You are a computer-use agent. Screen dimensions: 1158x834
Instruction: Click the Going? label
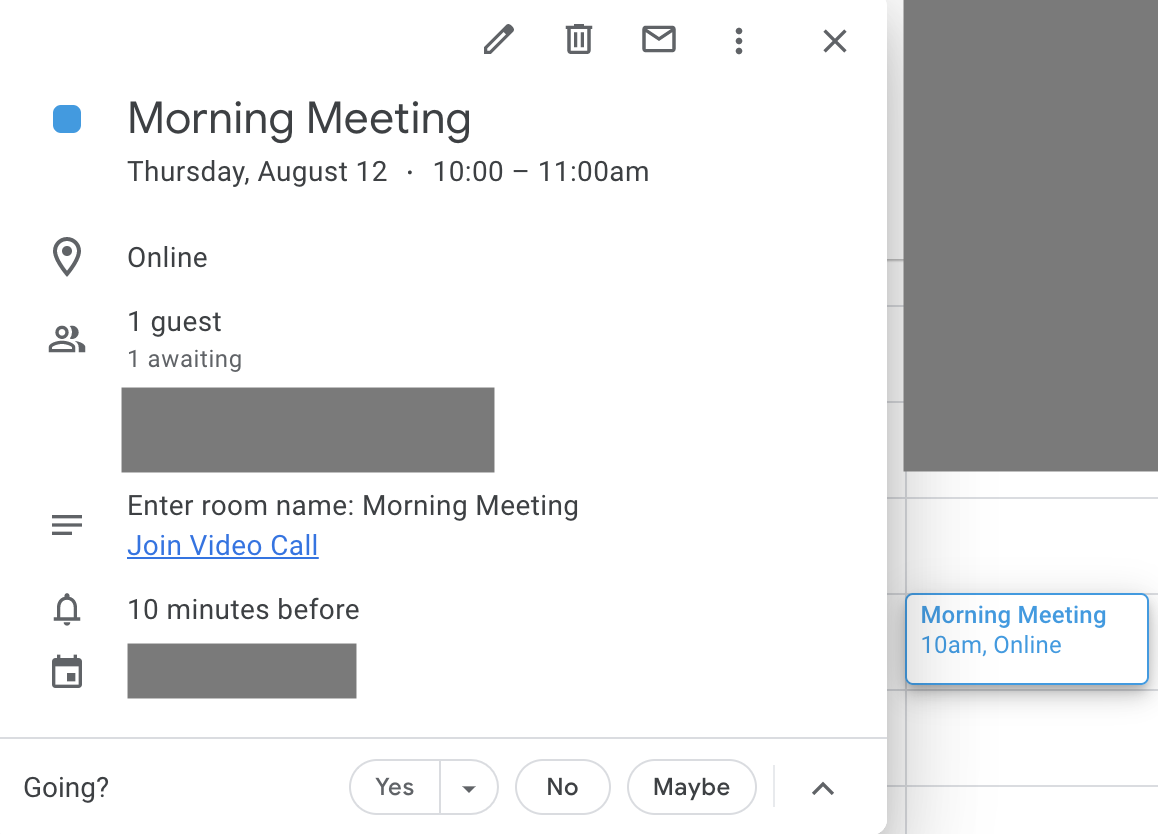pos(66,787)
